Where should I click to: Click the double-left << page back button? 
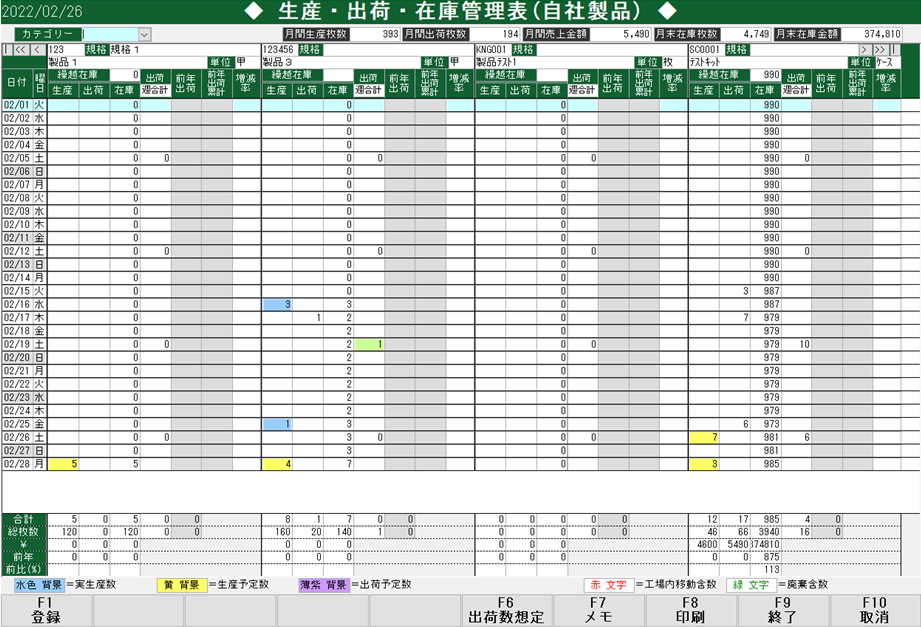pos(22,49)
